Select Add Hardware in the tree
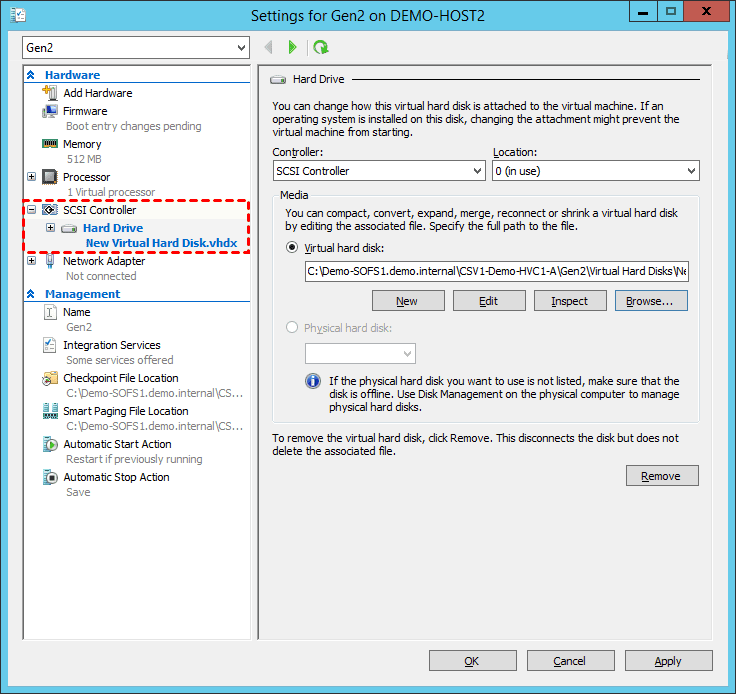The image size is (736, 694). (98, 93)
